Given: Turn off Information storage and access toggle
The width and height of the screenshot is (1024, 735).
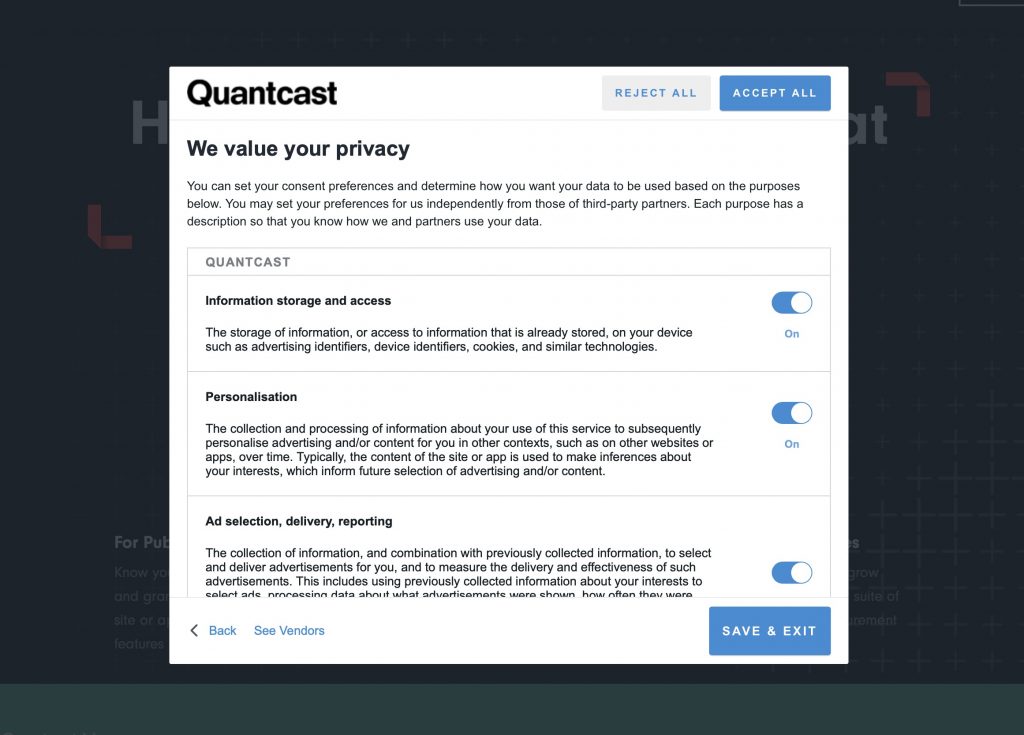Looking at the screenshot, I should [x=791, y=303].
